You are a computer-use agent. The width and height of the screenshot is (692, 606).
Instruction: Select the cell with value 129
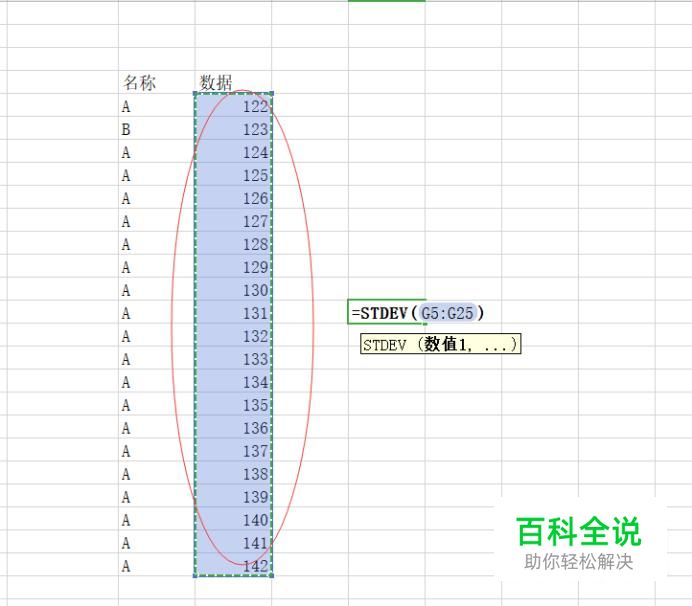[233, 267]
